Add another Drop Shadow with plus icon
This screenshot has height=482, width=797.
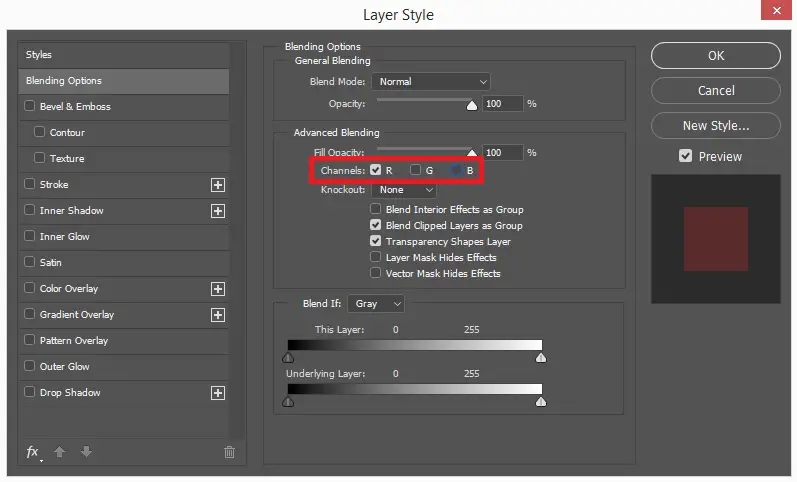coord(218,393)
